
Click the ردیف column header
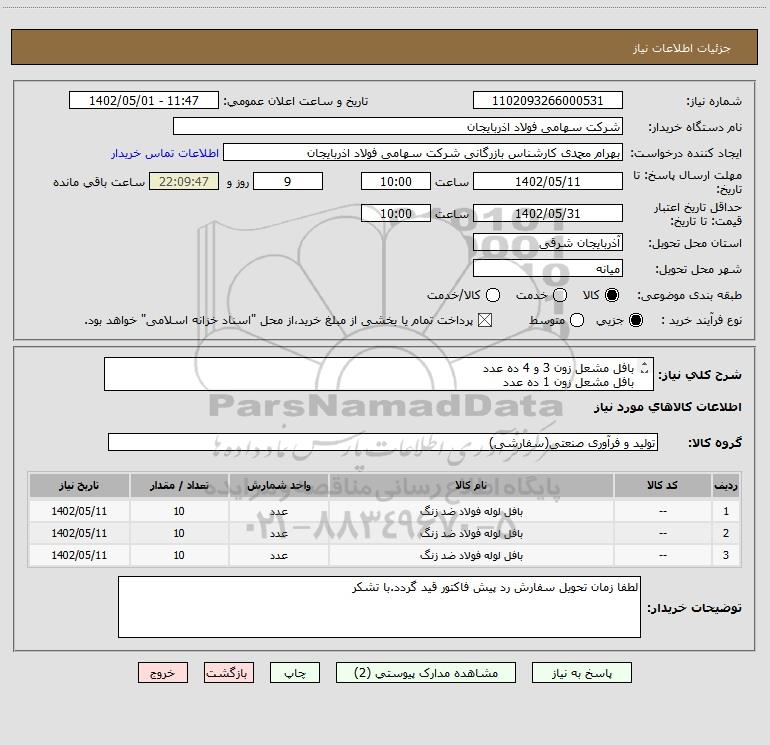[x=726, y=485]
